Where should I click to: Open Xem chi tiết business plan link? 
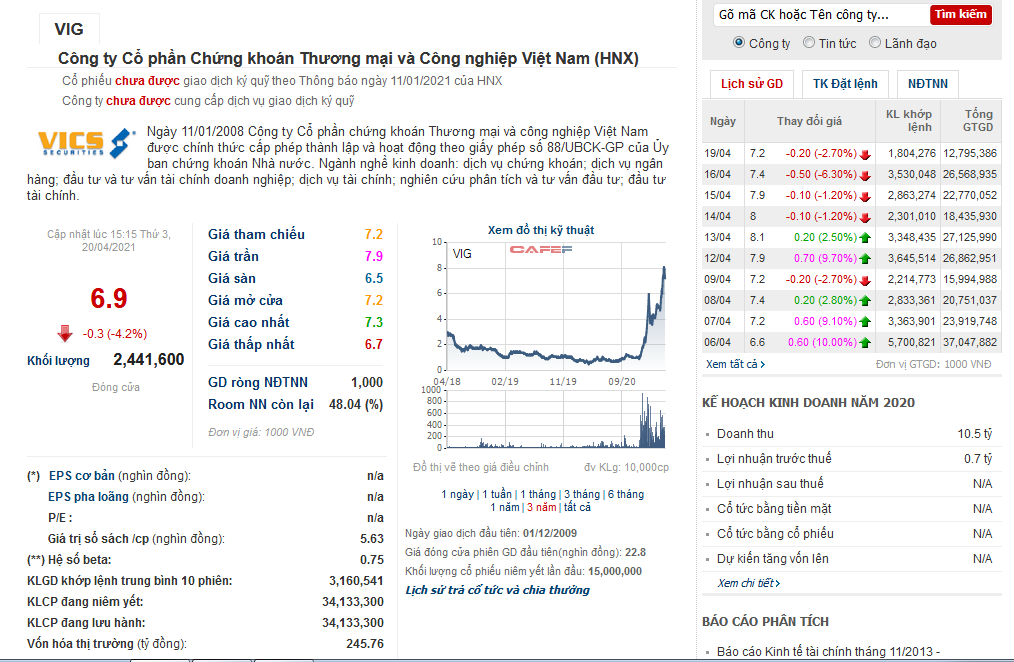coord(748,583)
